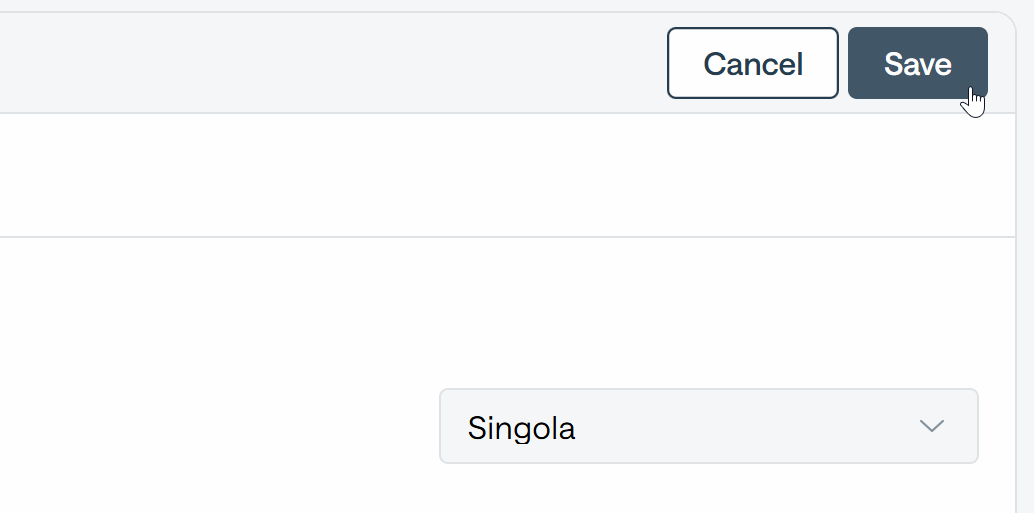Confirm the form using the dark Save button
Viewport: 1034px width, 513px height.
(x=917, y=63)
